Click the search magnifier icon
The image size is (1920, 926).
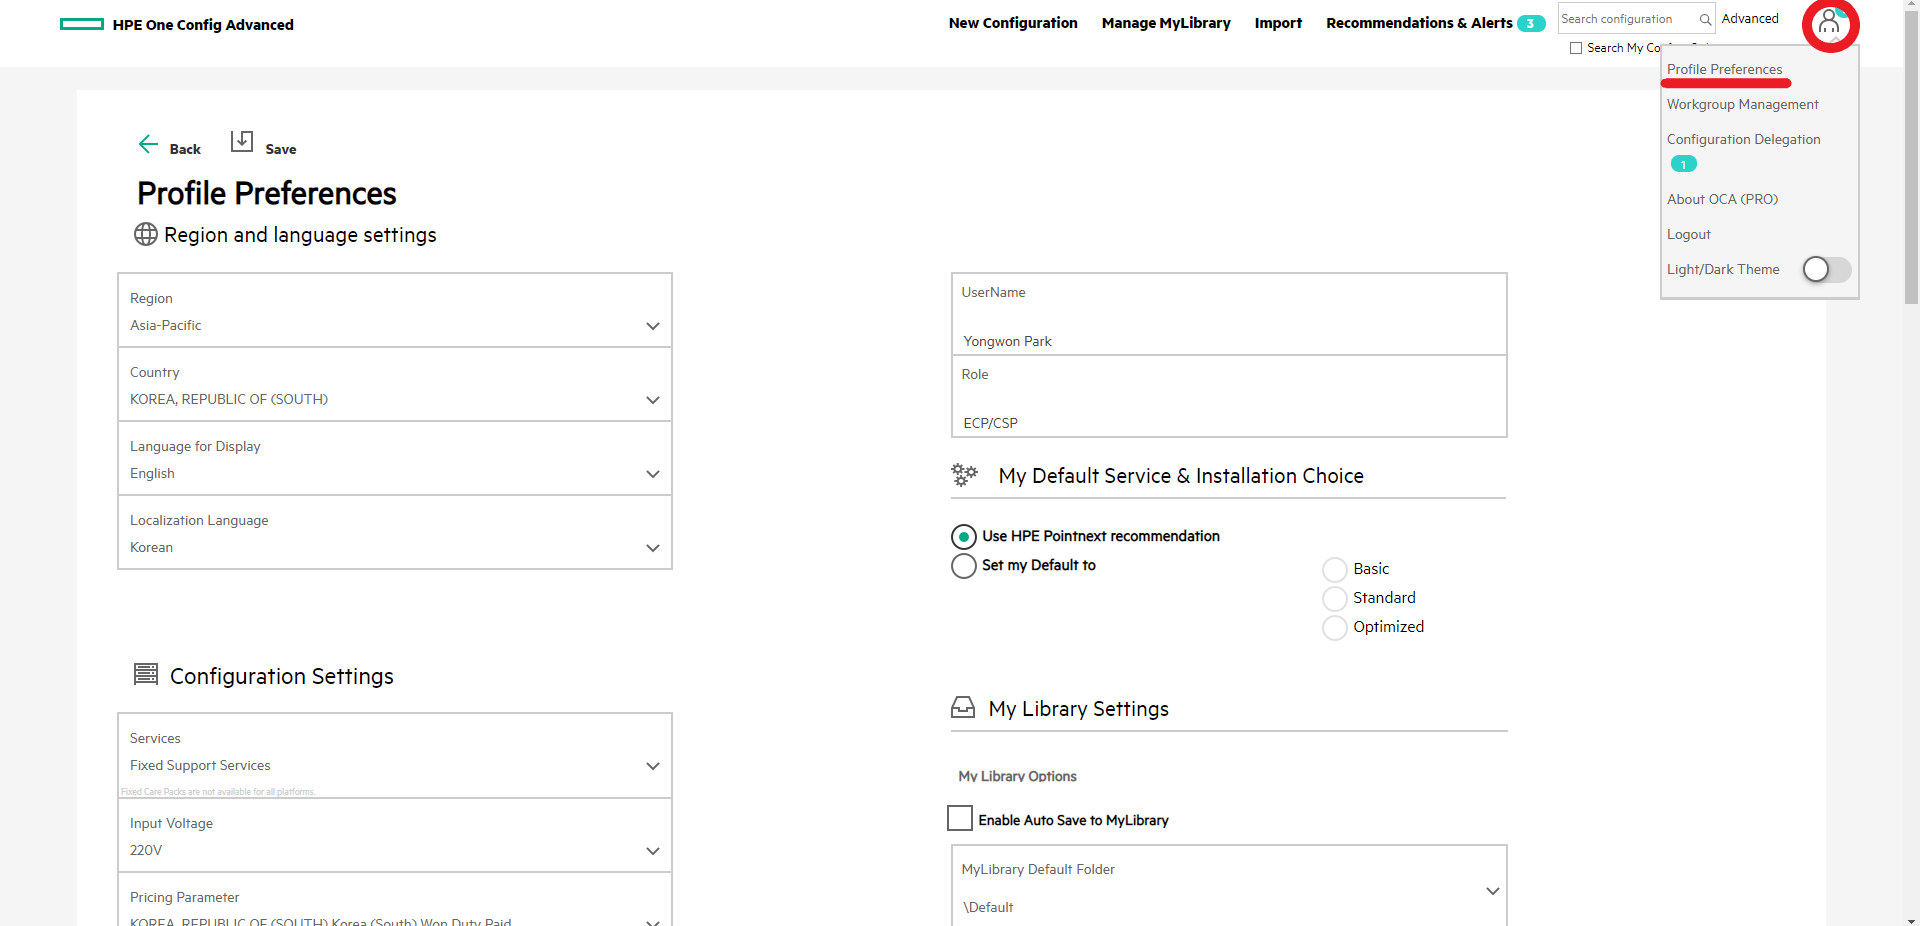click(x=1705, y=19)
